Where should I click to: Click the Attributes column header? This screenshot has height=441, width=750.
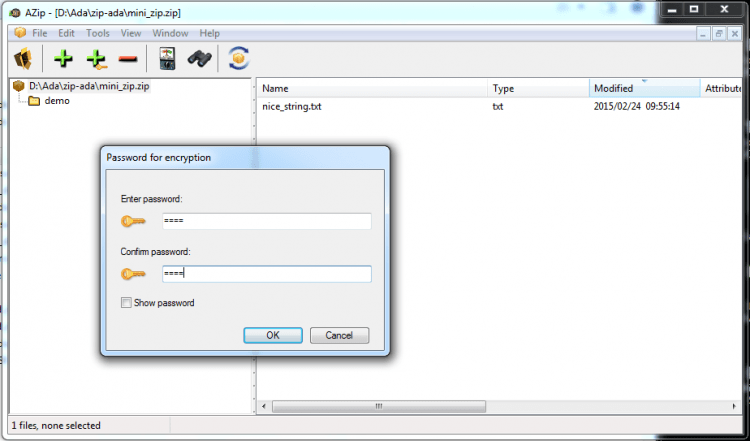click(721, 88)
